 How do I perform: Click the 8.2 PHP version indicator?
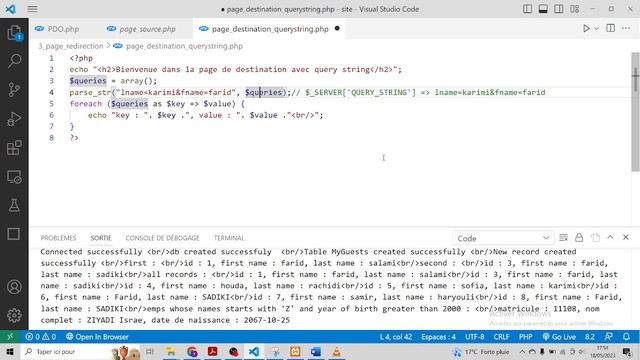click(590, 337)
